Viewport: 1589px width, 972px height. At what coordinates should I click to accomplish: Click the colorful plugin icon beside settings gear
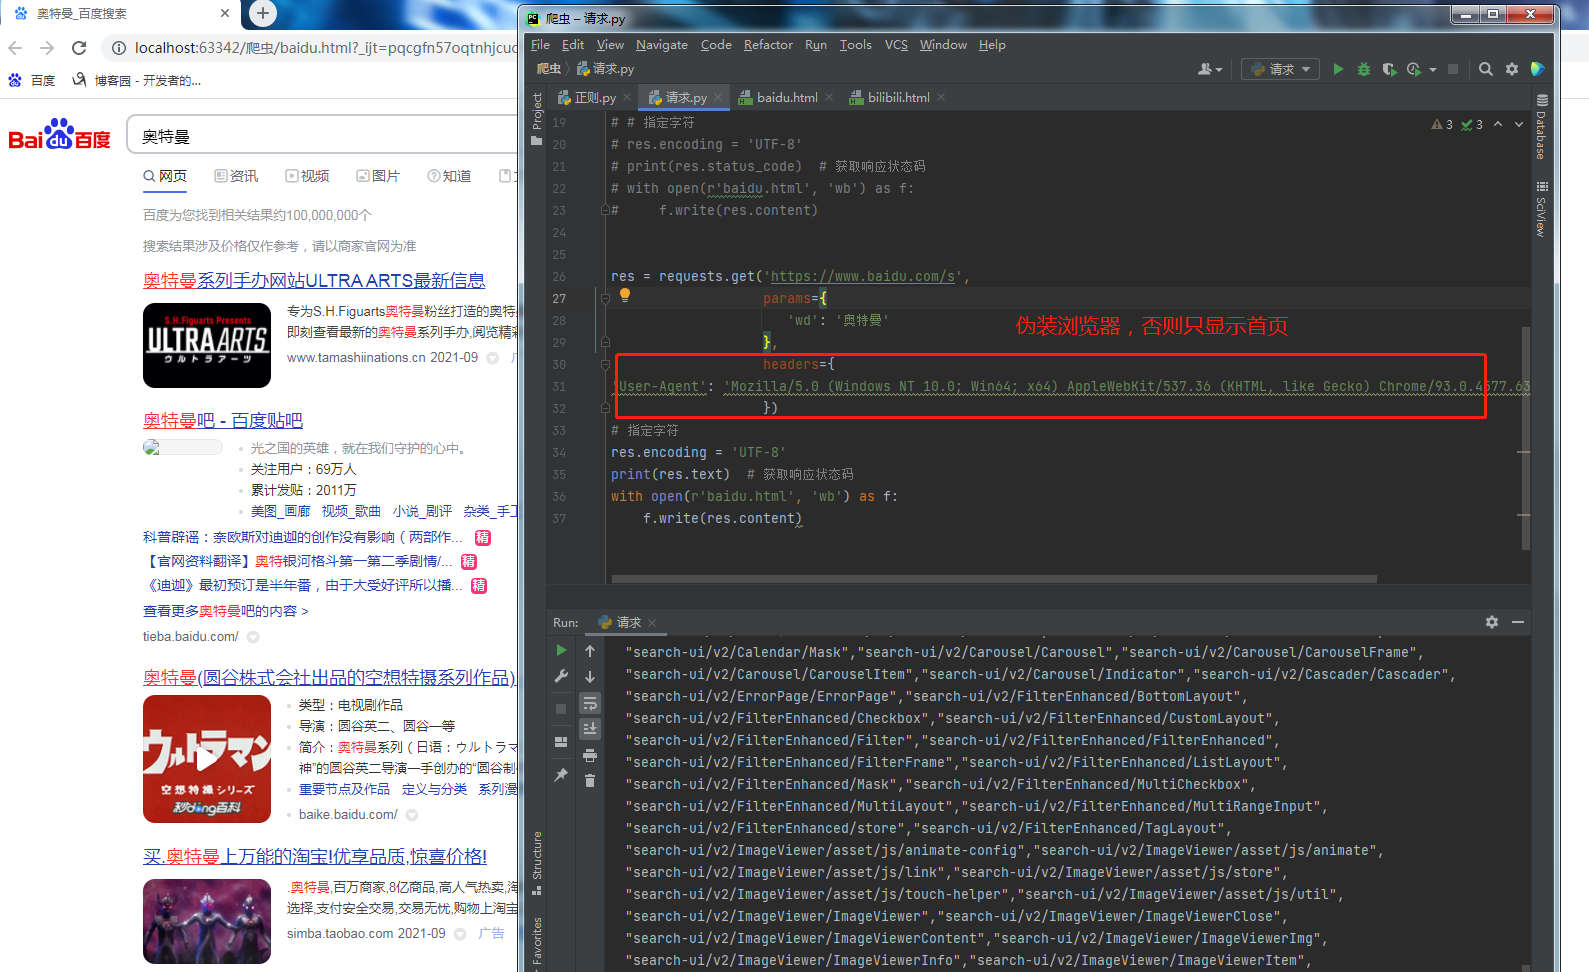point(1538,69)
